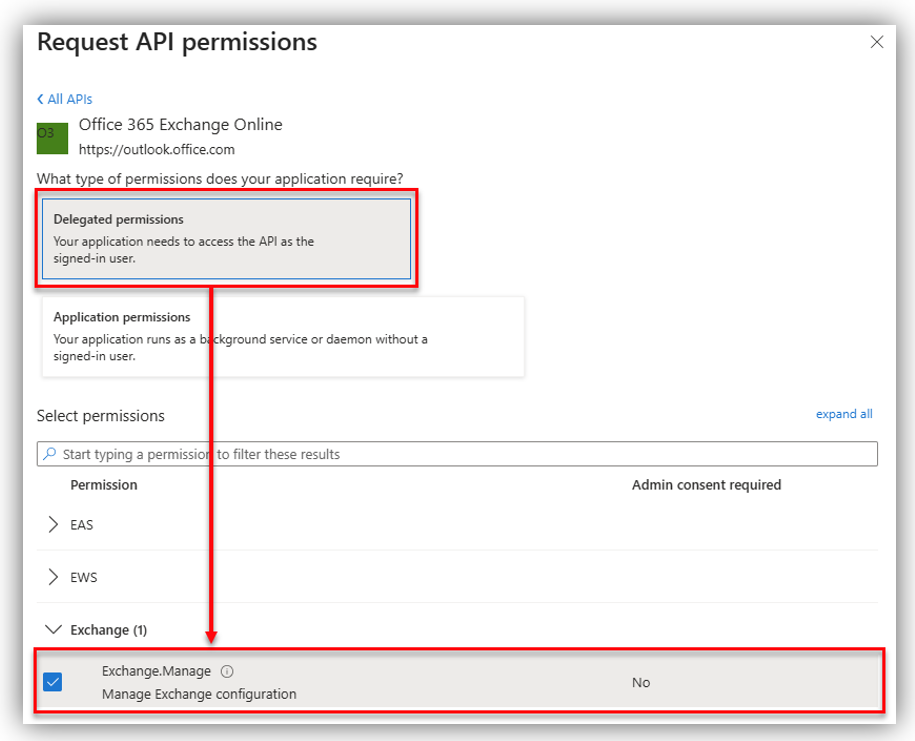Select Application permissions card

283,336
